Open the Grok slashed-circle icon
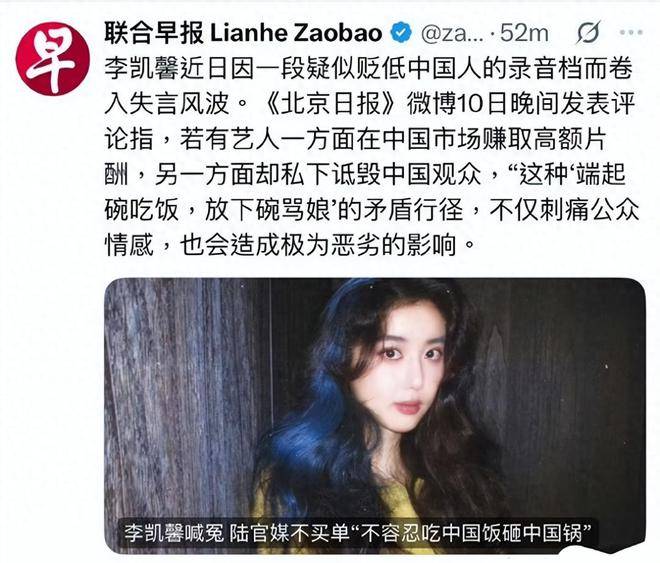660x563 pixels. tap(588, 32)
